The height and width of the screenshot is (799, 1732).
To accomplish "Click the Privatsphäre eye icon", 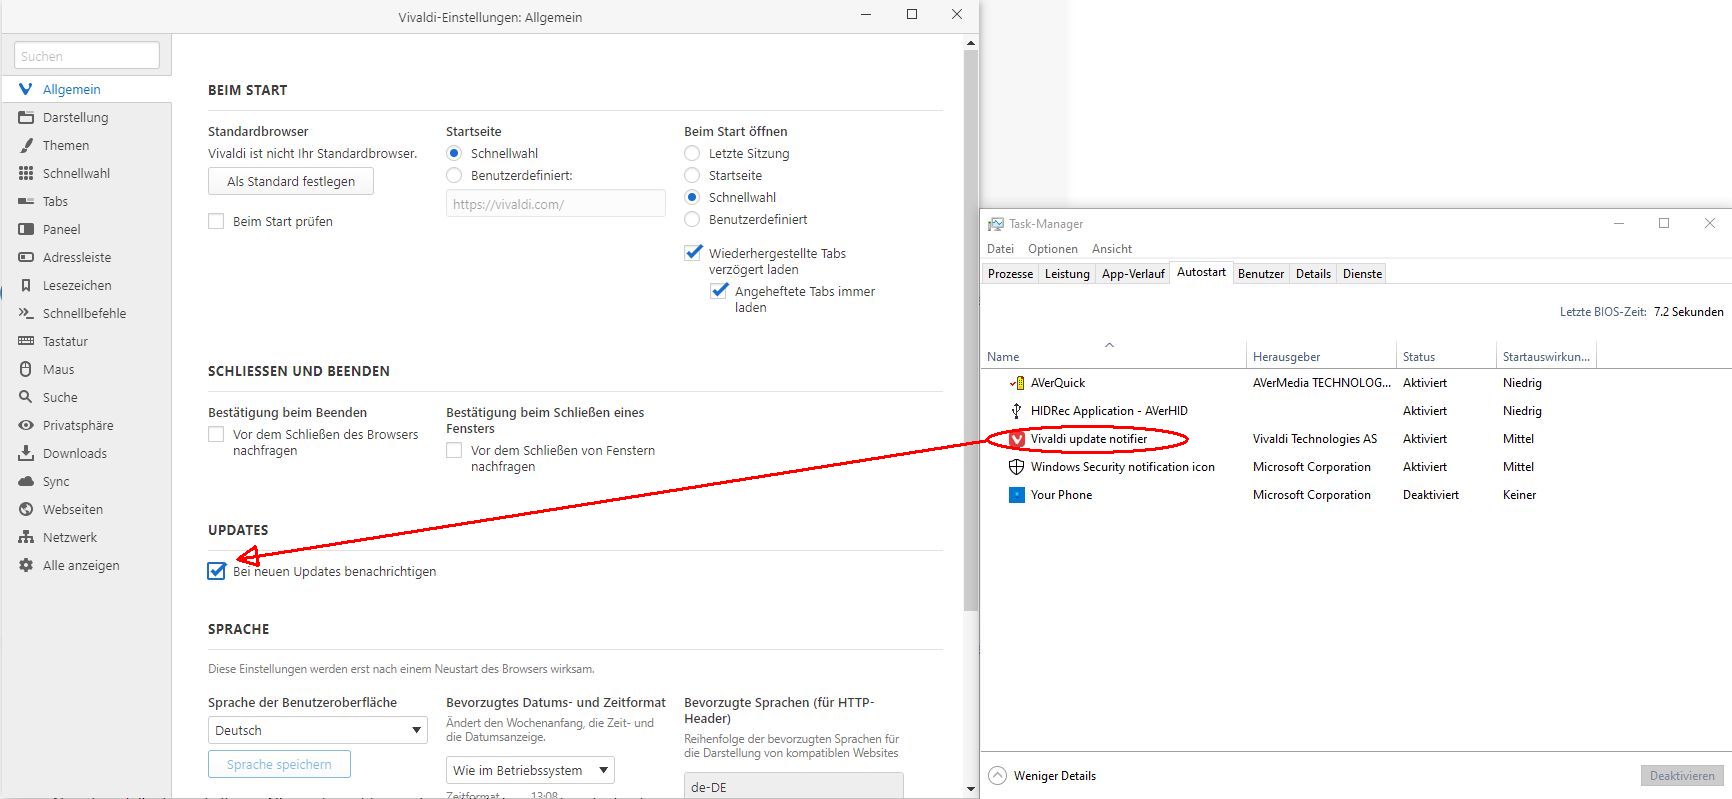I will [26, 425].
